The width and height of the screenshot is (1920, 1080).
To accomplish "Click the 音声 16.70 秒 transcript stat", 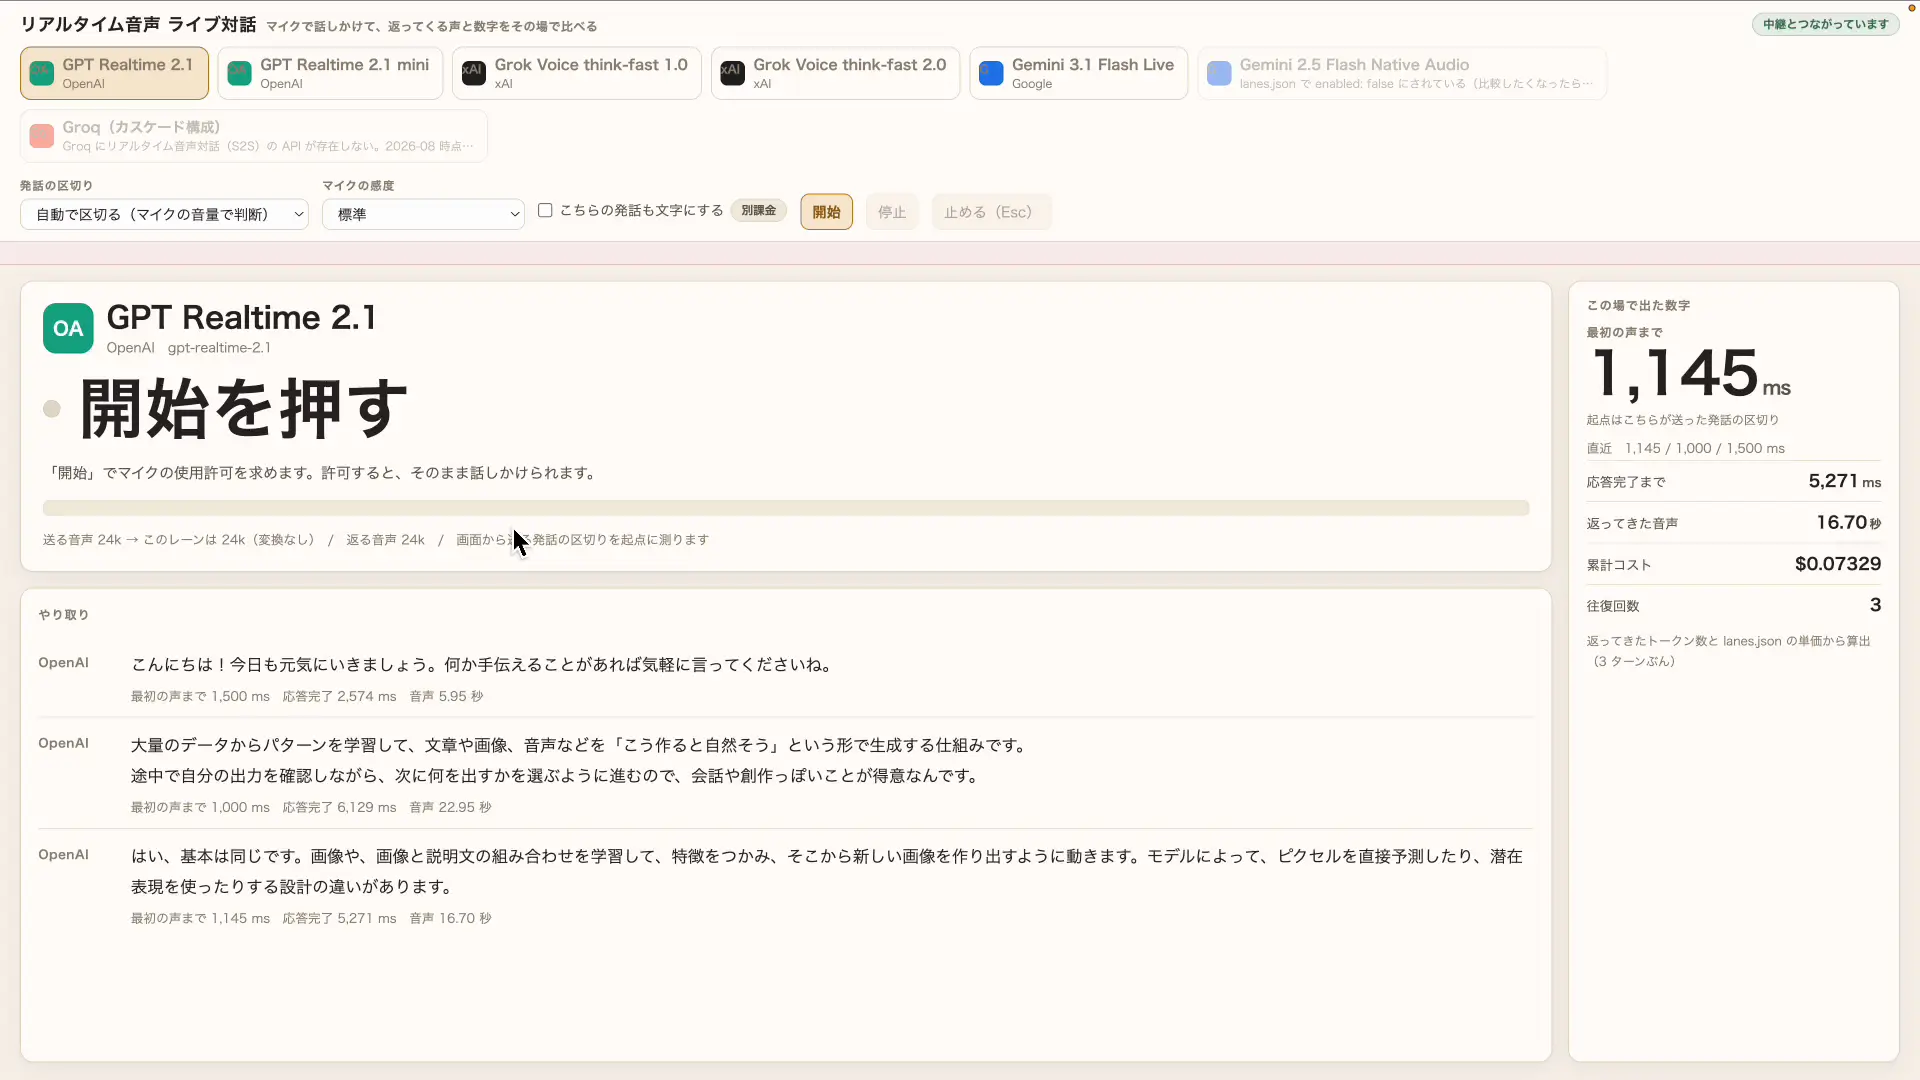I will pyautogui.click(x=450, y=918).
